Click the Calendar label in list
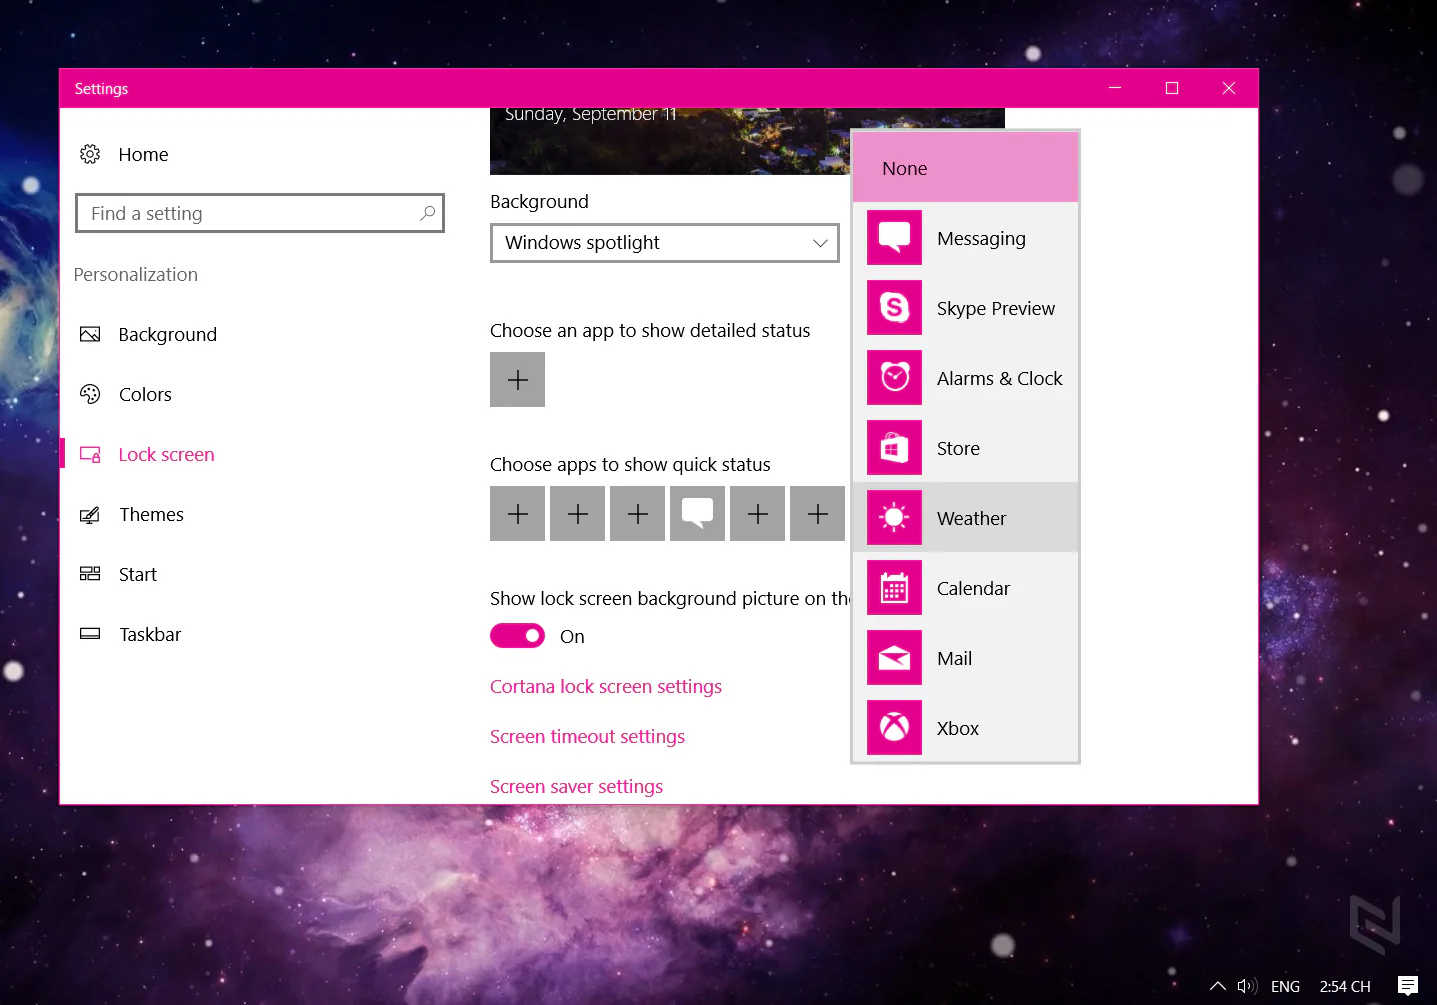The image size is (1437, 1005). tap(973, 588)
